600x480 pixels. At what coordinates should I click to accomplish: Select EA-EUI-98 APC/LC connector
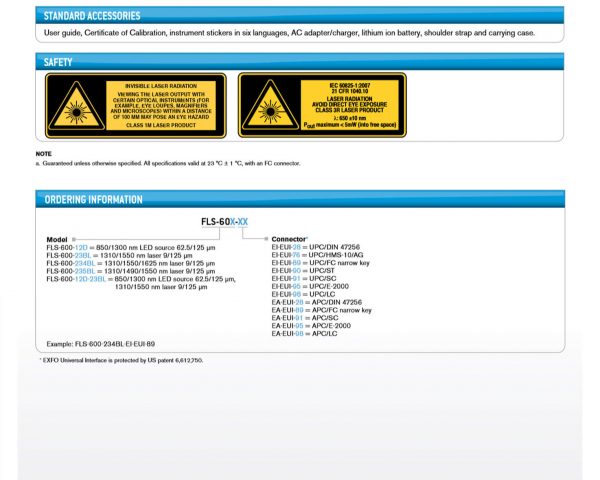tap(304, 334)
